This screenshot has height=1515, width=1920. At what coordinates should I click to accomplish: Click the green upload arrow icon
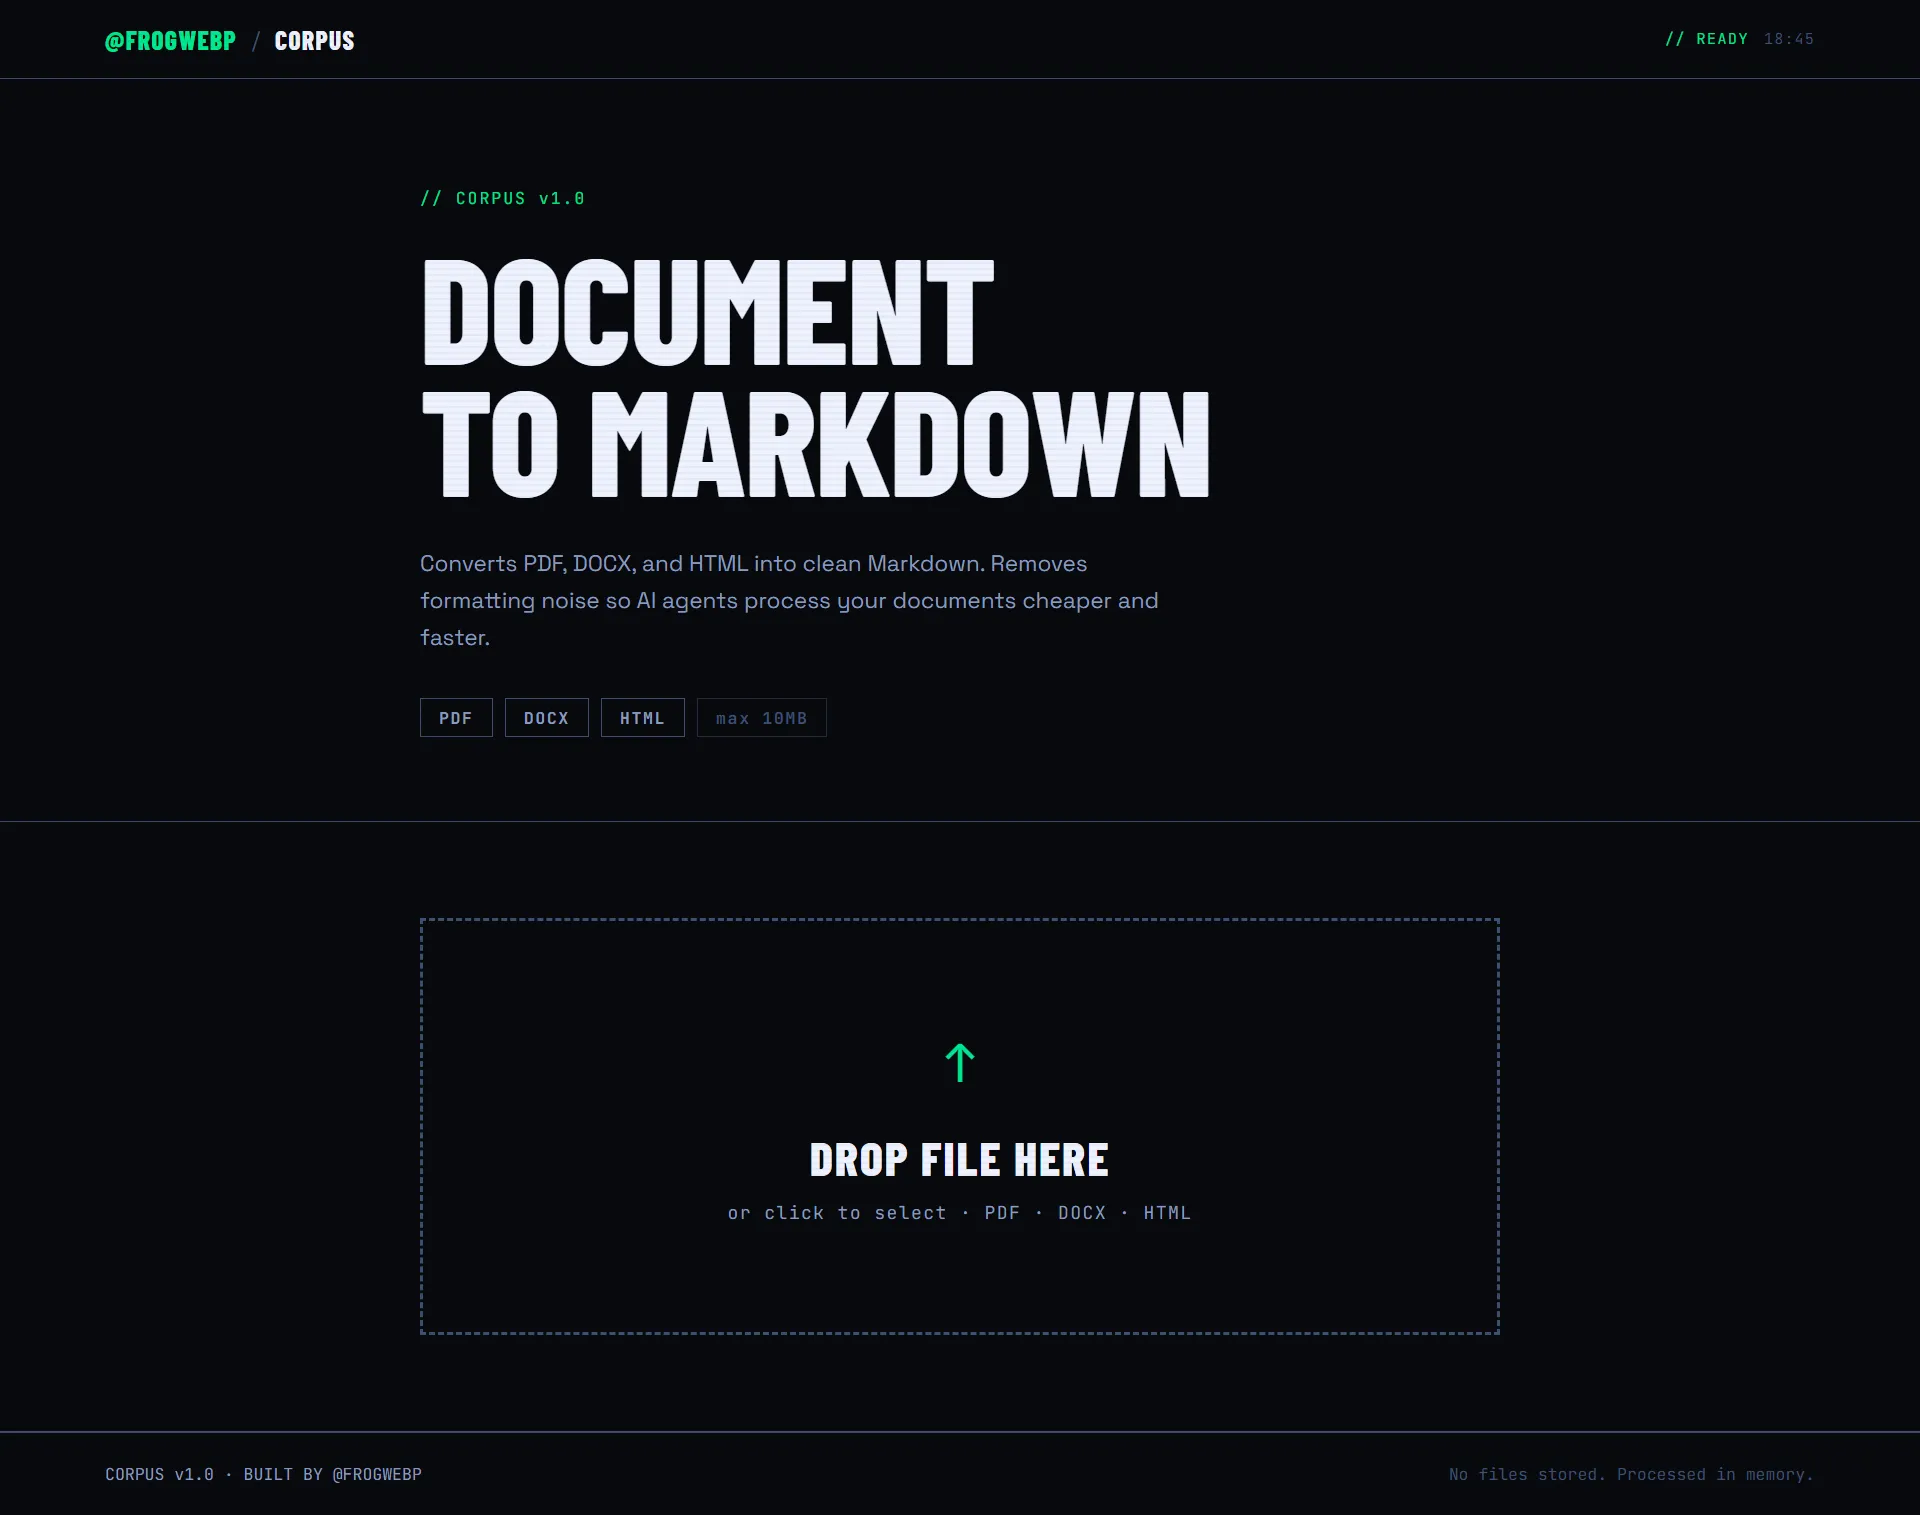click(x=960, y=1063)
